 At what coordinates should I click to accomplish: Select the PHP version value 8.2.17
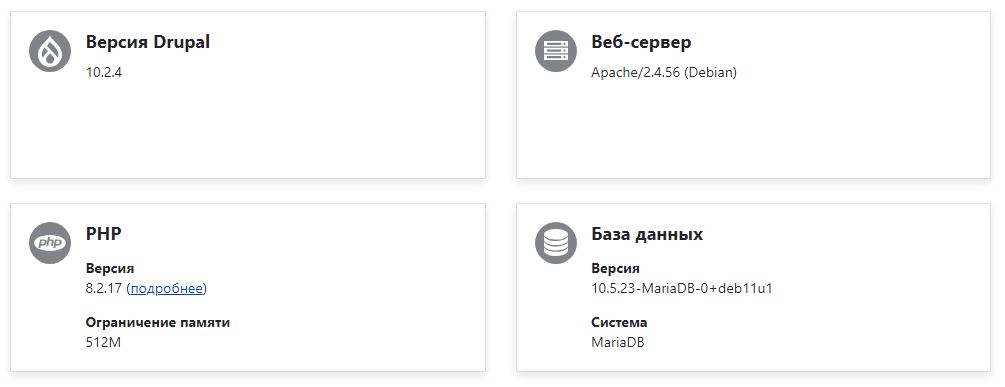[x=104, y=288]
